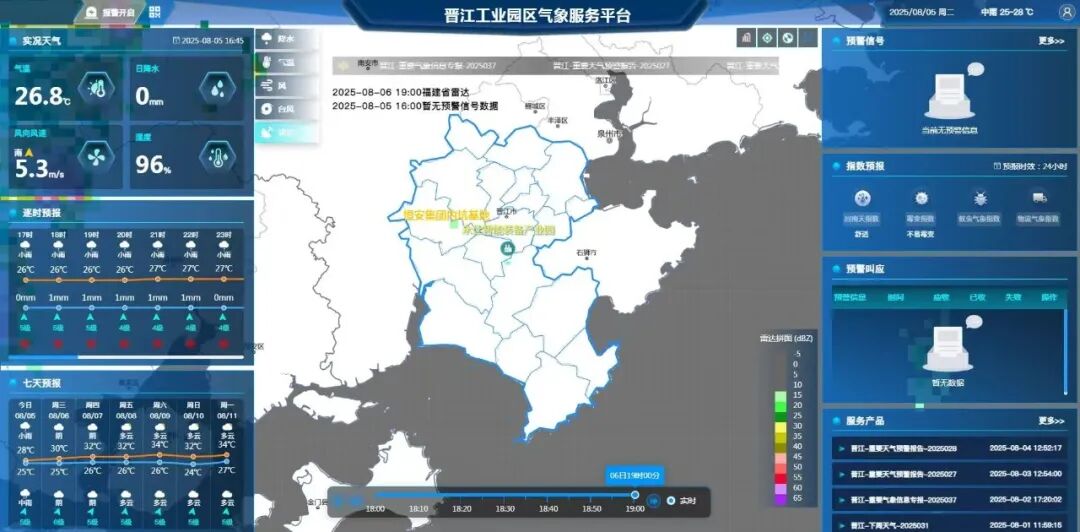Screen dimensions: 1080x532
Task: Click the wind fan icon
Action: tap(97, 157)
